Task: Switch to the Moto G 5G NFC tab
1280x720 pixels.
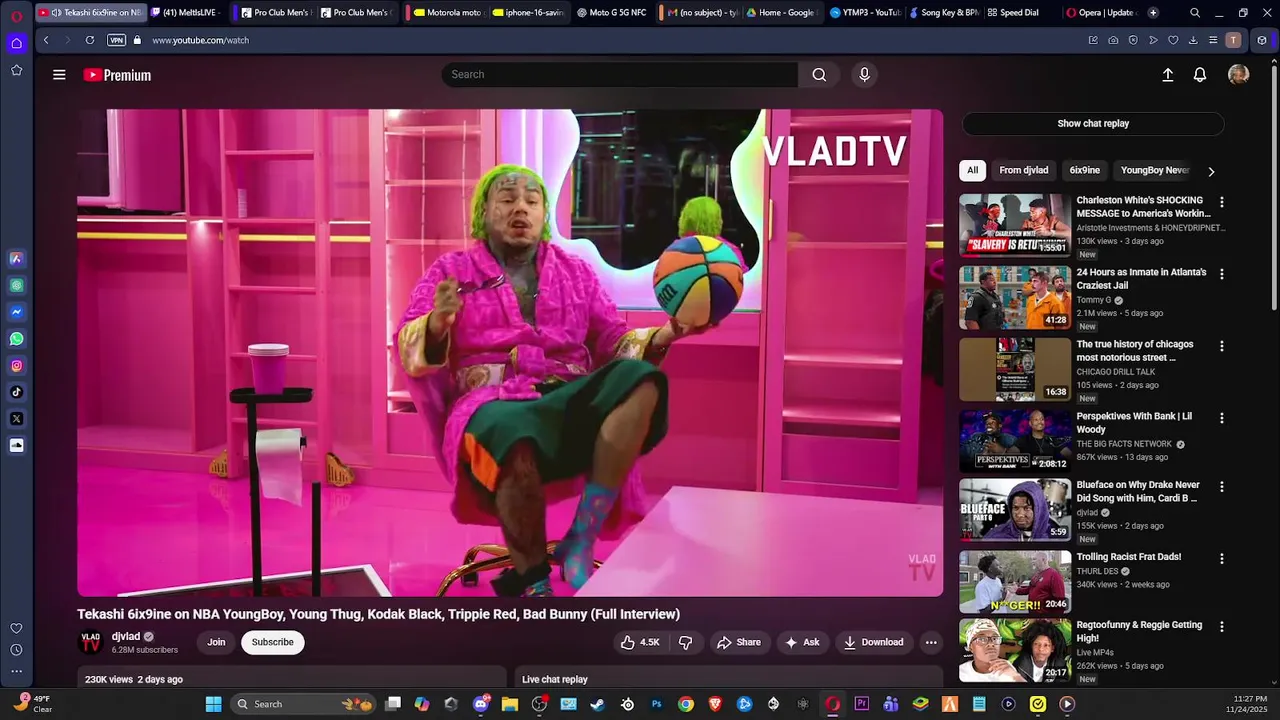Action: click(612, 13)
